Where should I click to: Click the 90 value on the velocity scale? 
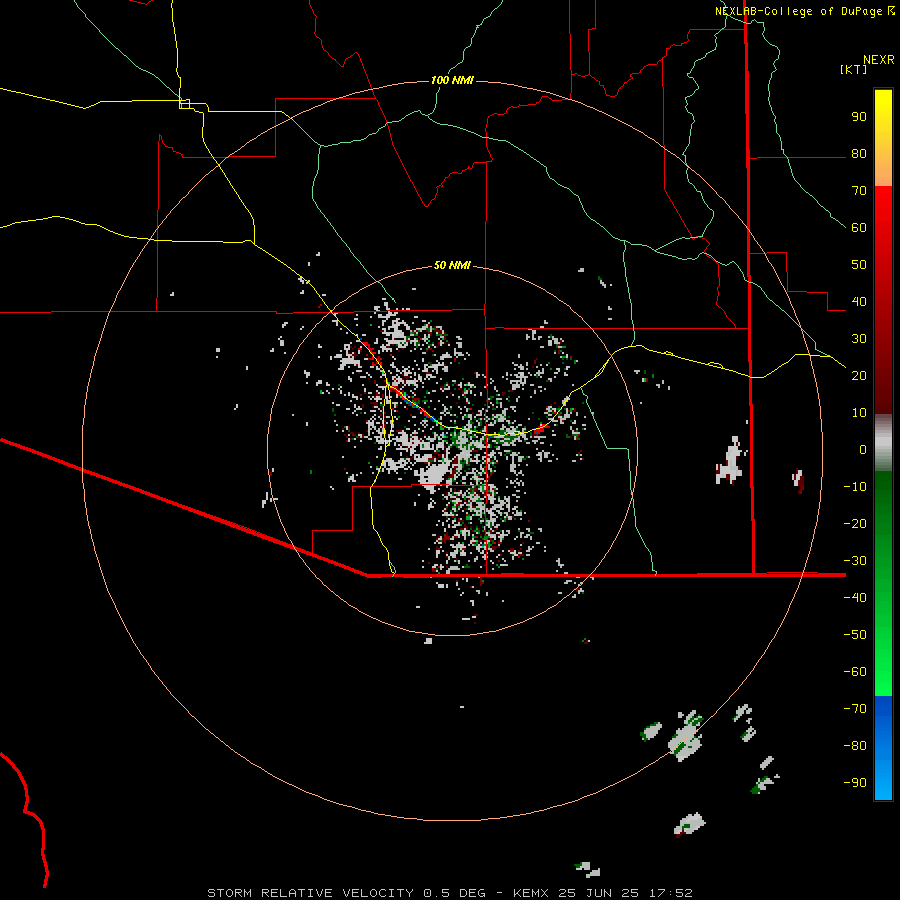(859, 117)
